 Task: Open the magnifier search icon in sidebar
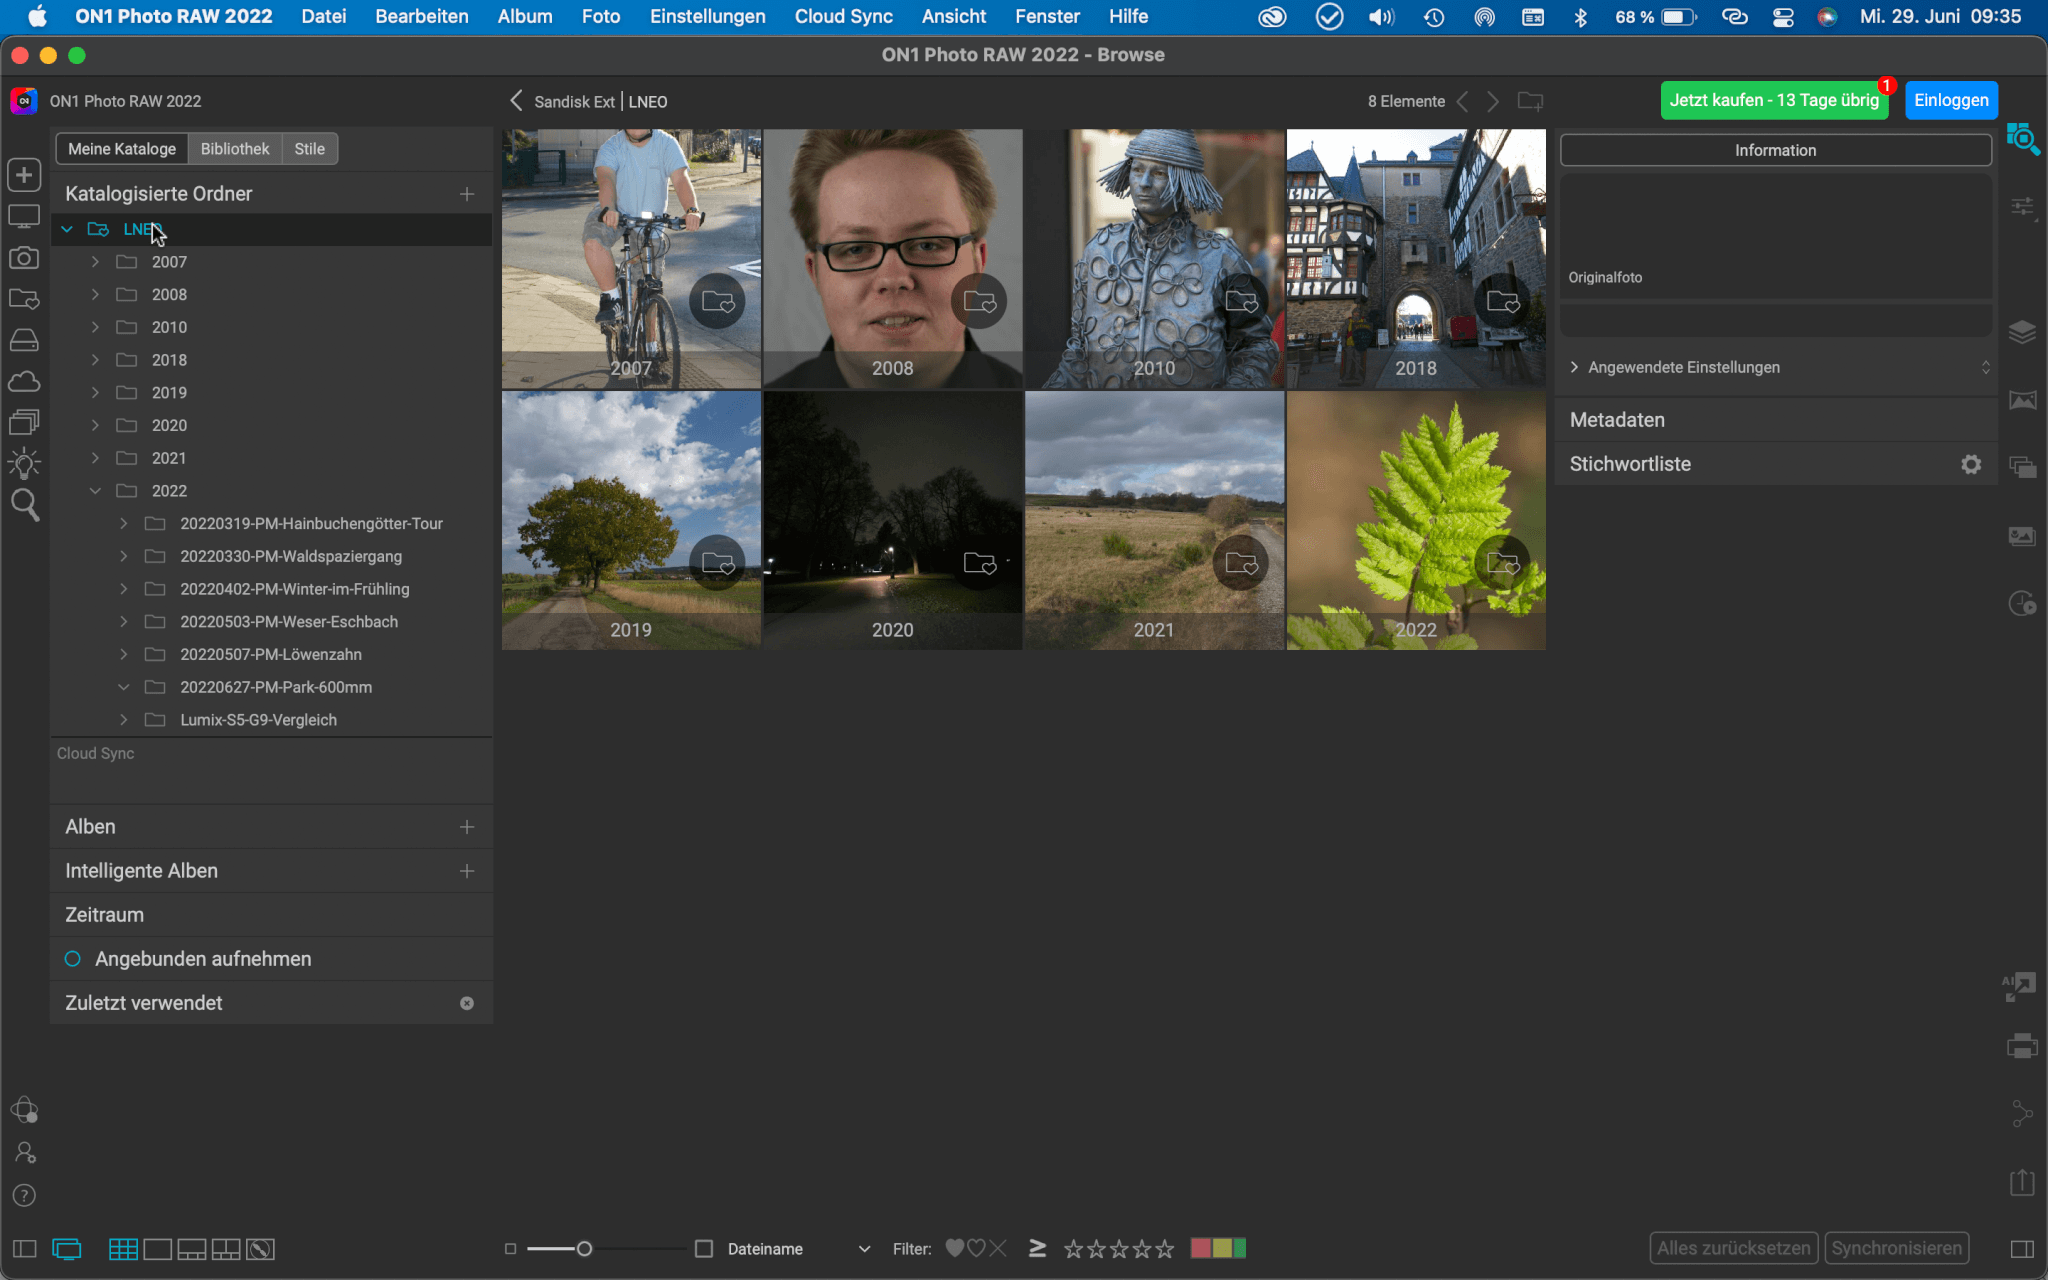click(24, 505)
